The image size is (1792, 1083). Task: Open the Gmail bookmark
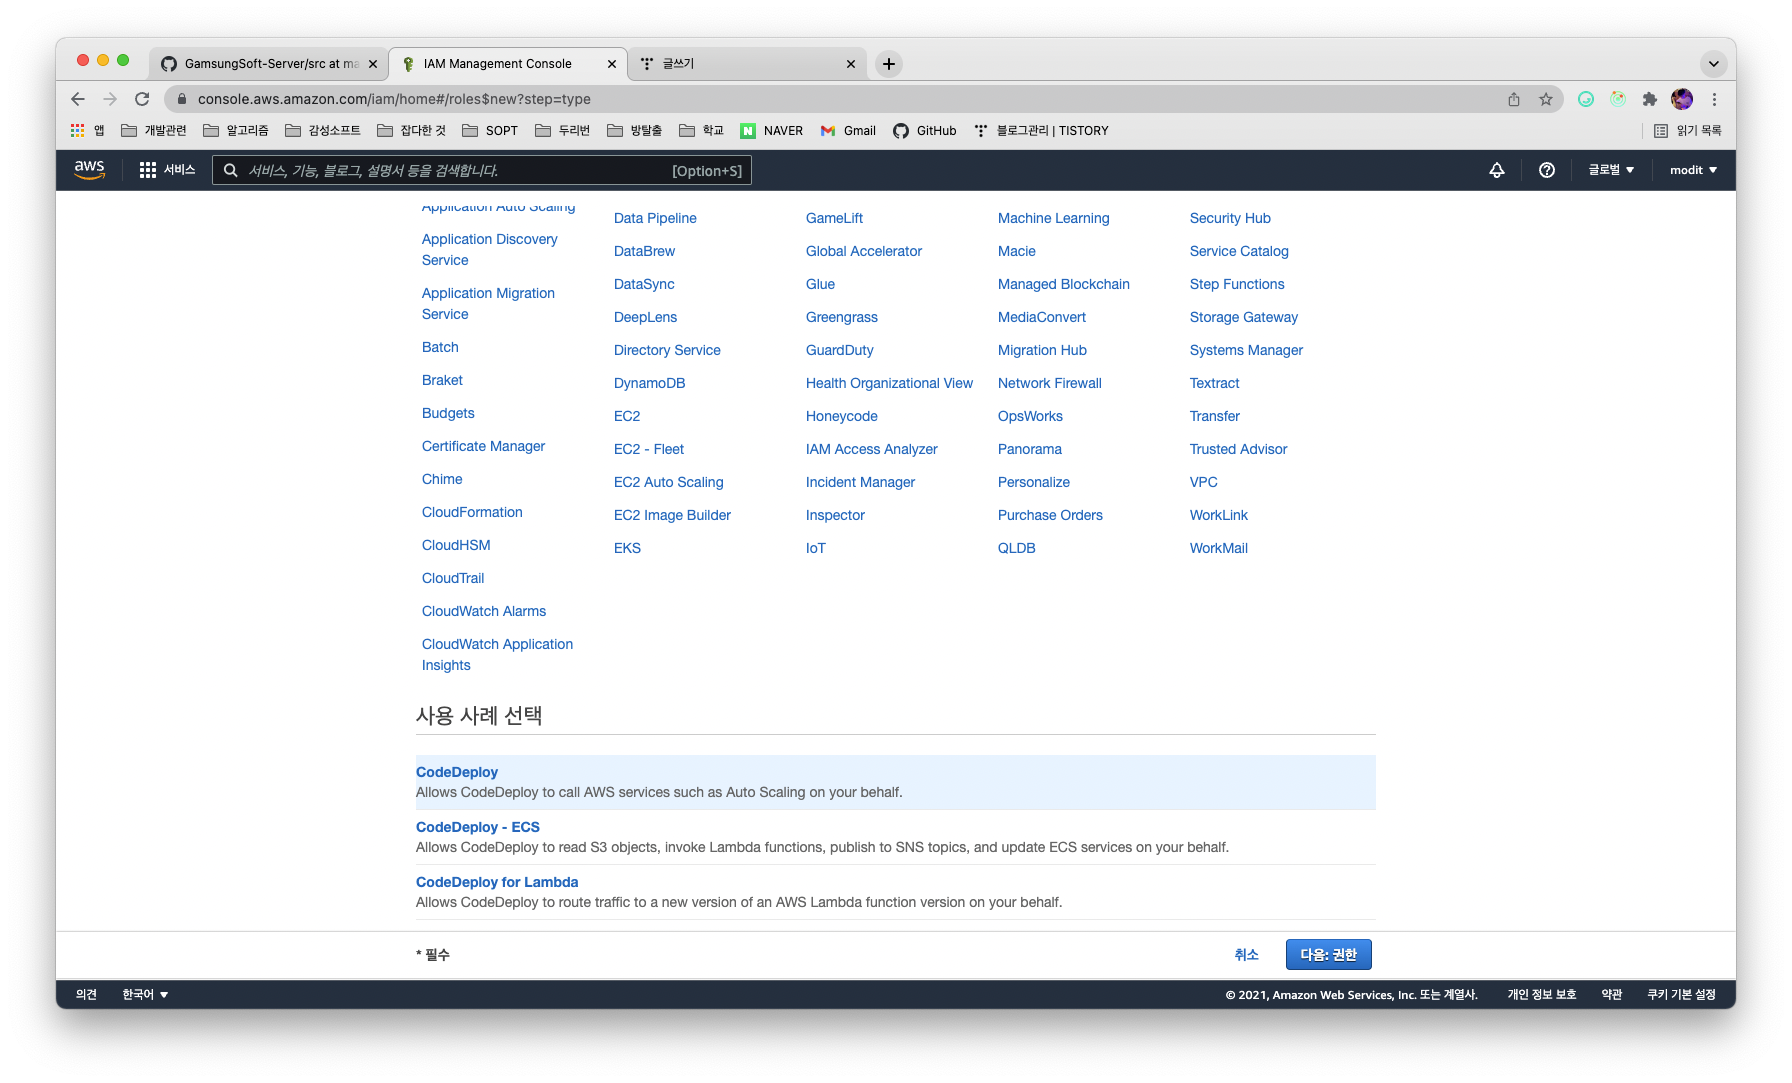click(848, 131)
